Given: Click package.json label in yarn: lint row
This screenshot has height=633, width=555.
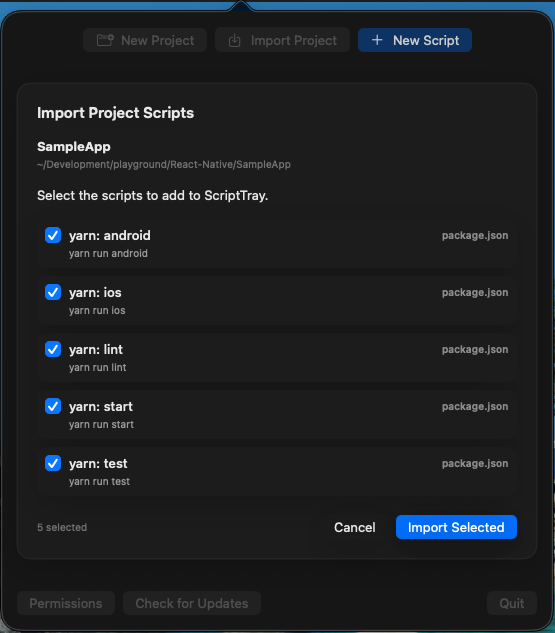Looking at the screenshot, I should 475,349.
